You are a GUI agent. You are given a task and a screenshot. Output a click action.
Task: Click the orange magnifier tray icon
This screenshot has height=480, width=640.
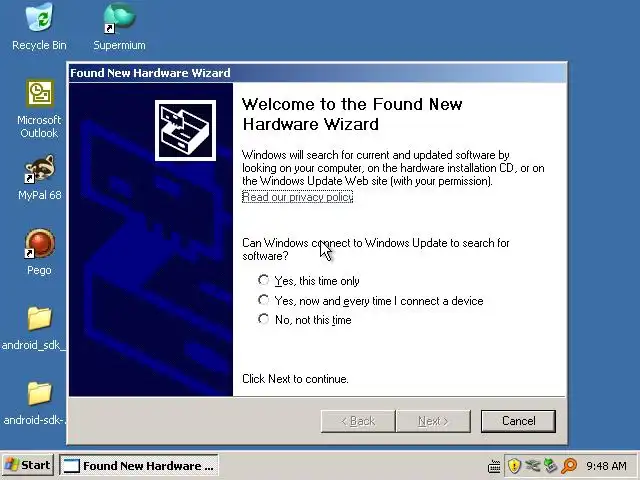[x=569, y=465]
